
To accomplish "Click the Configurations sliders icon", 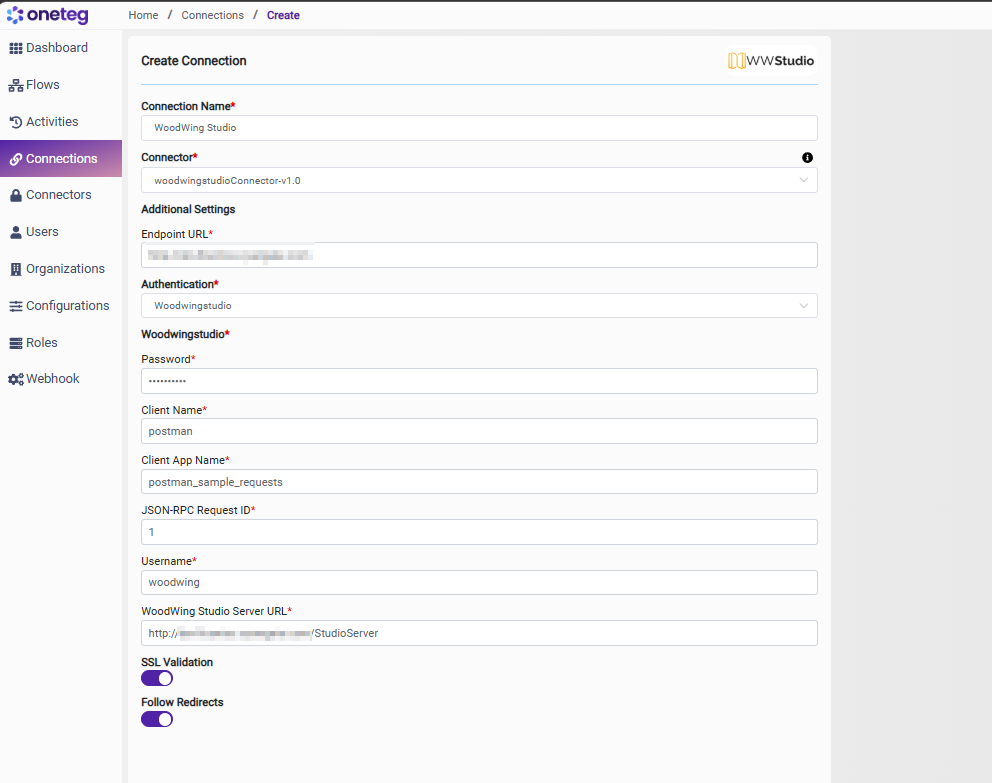I will coord(16,306).
